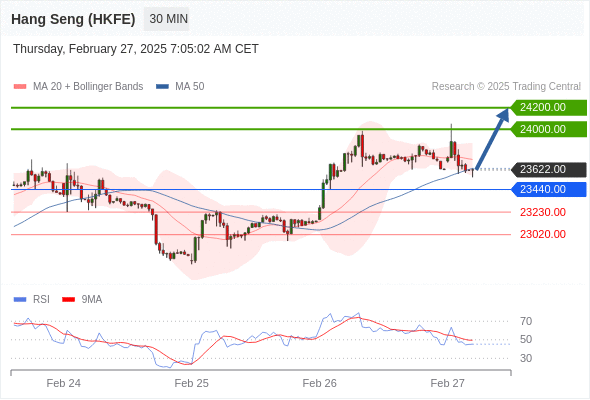Click the Hang Seng (HKFE) title
The width and height of the screenshot is (590, 400).
(73, 19)
